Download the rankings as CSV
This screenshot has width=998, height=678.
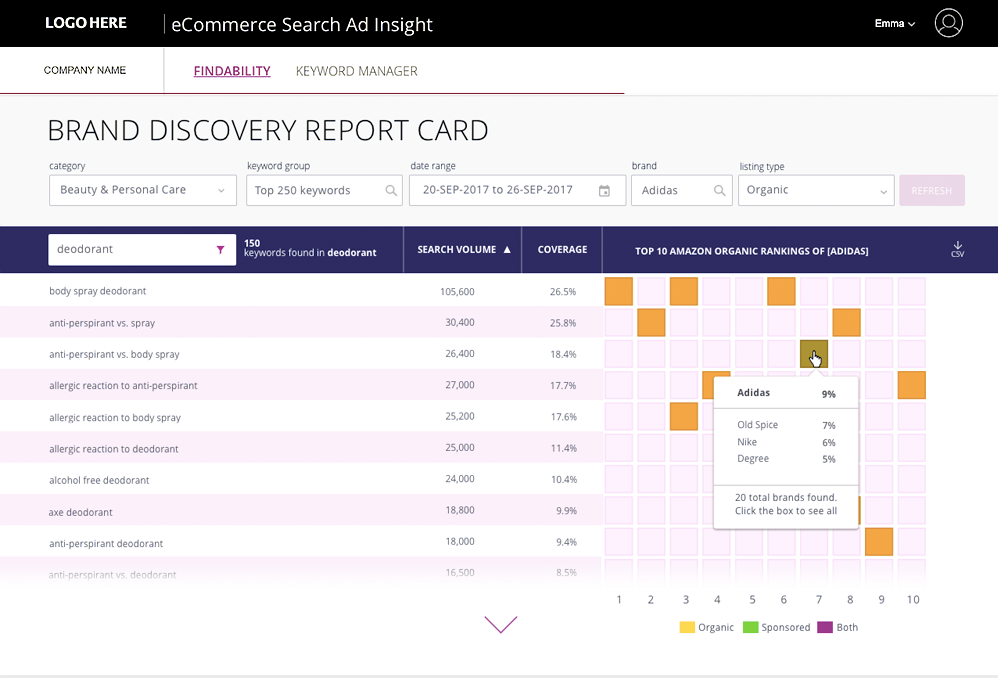tap(957, 249)
